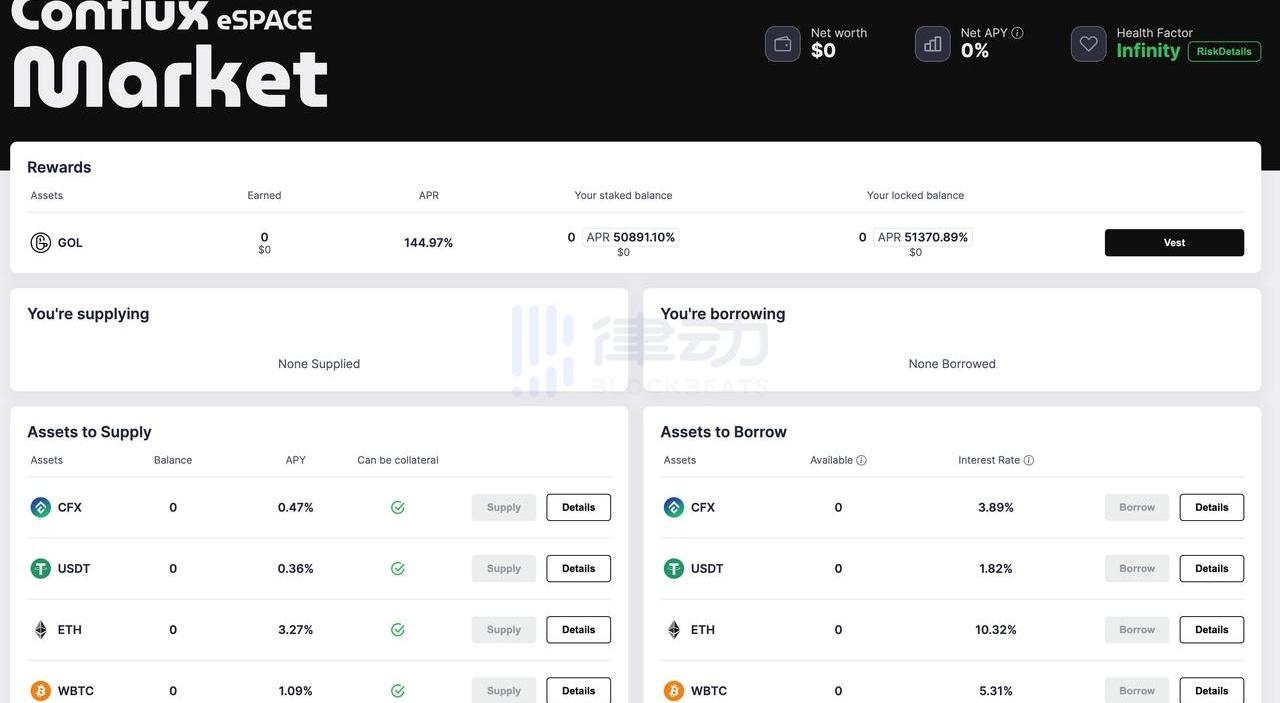Click the CFX icon in Assets to Supply
Screen dimensions: 1280x703
(40, 508)
